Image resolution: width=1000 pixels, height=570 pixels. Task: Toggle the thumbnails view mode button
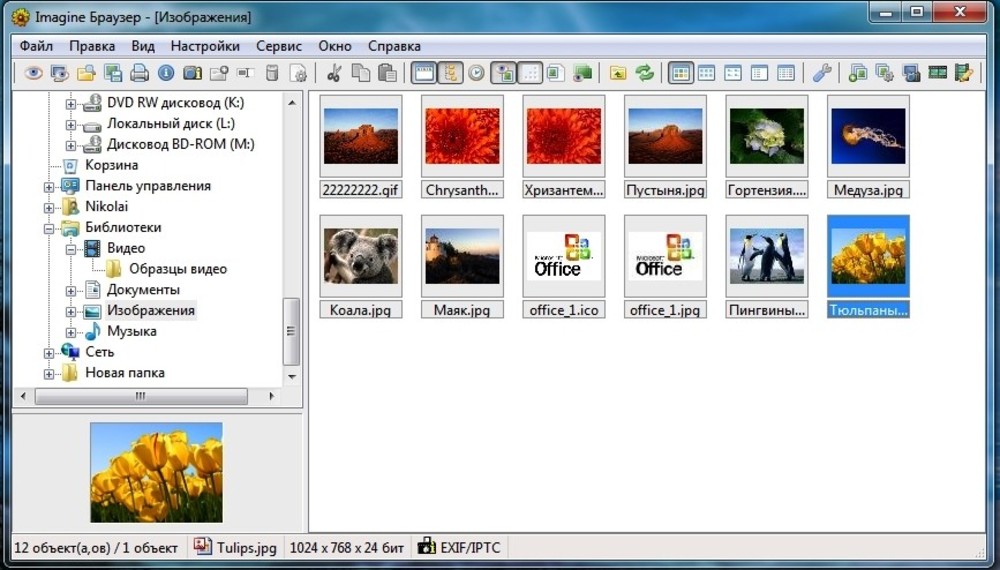point(681,73)
